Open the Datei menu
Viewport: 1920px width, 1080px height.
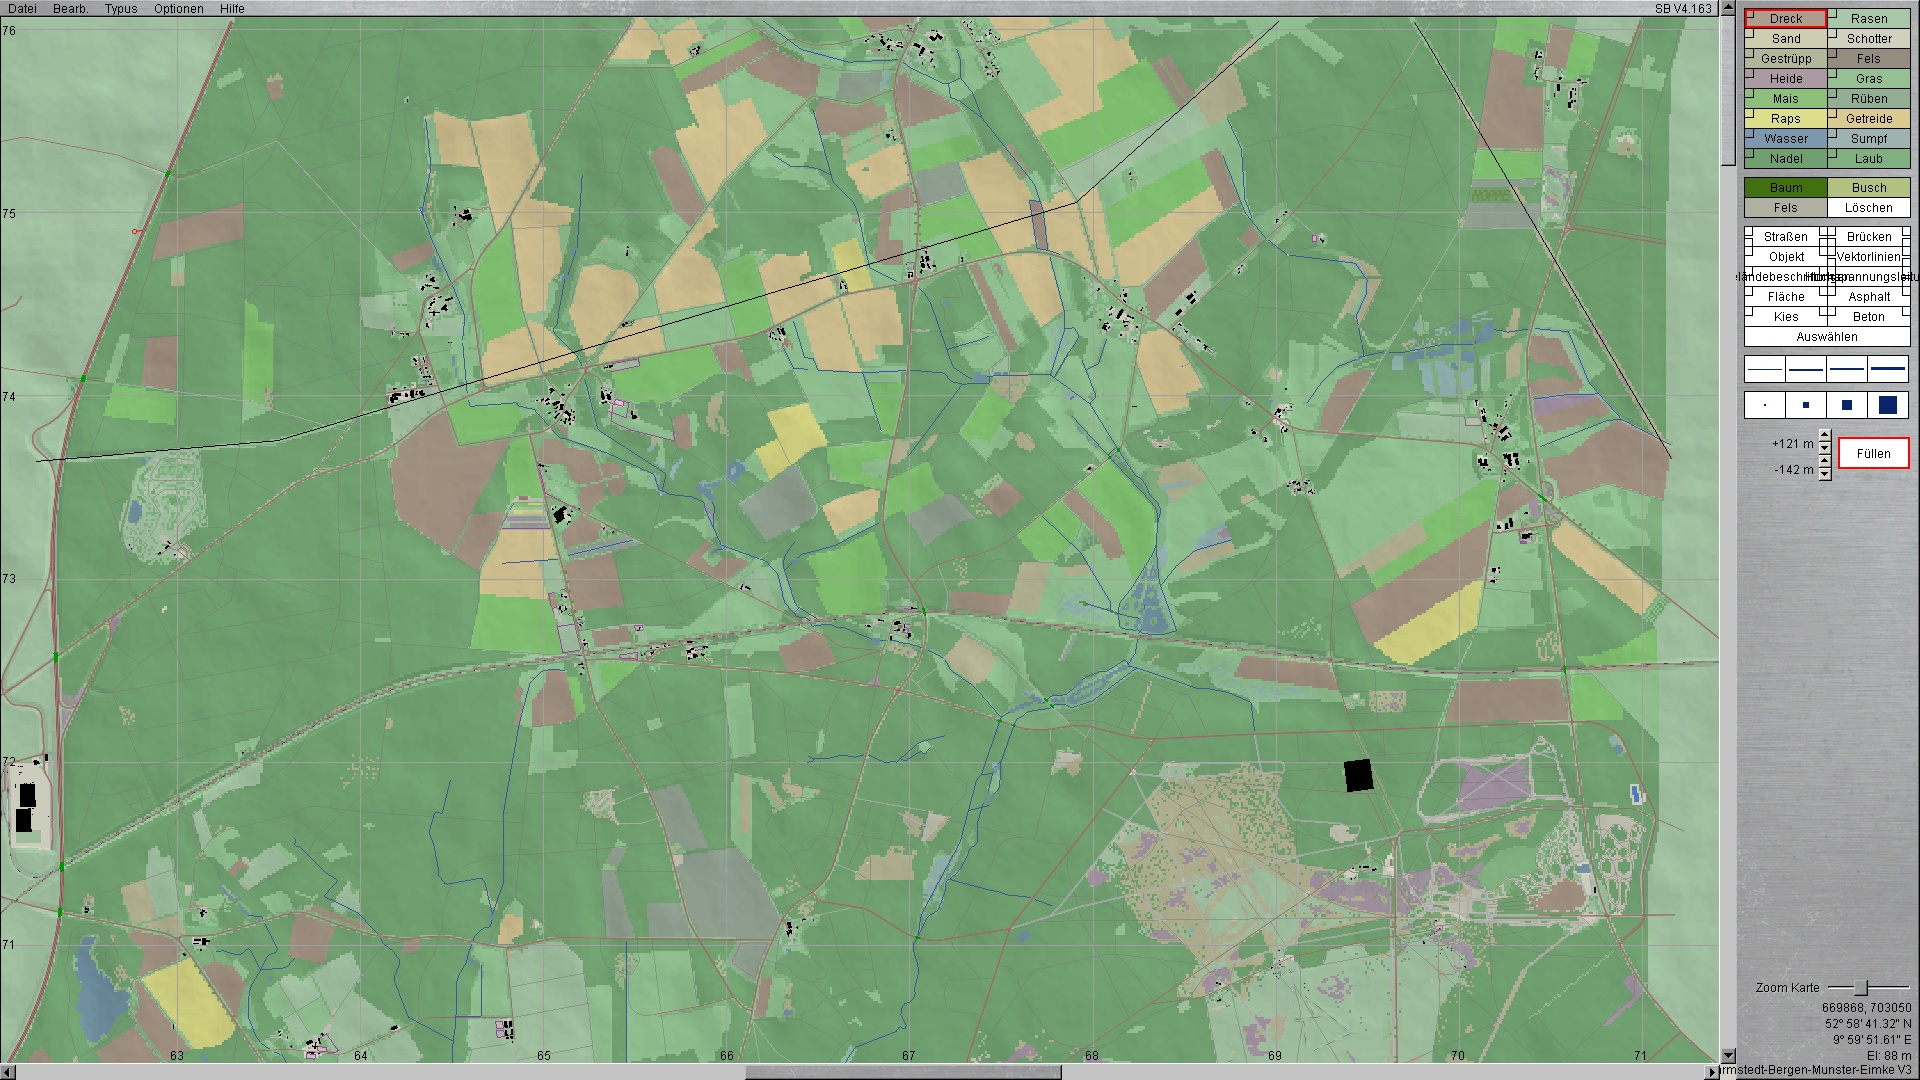point(22,8)
